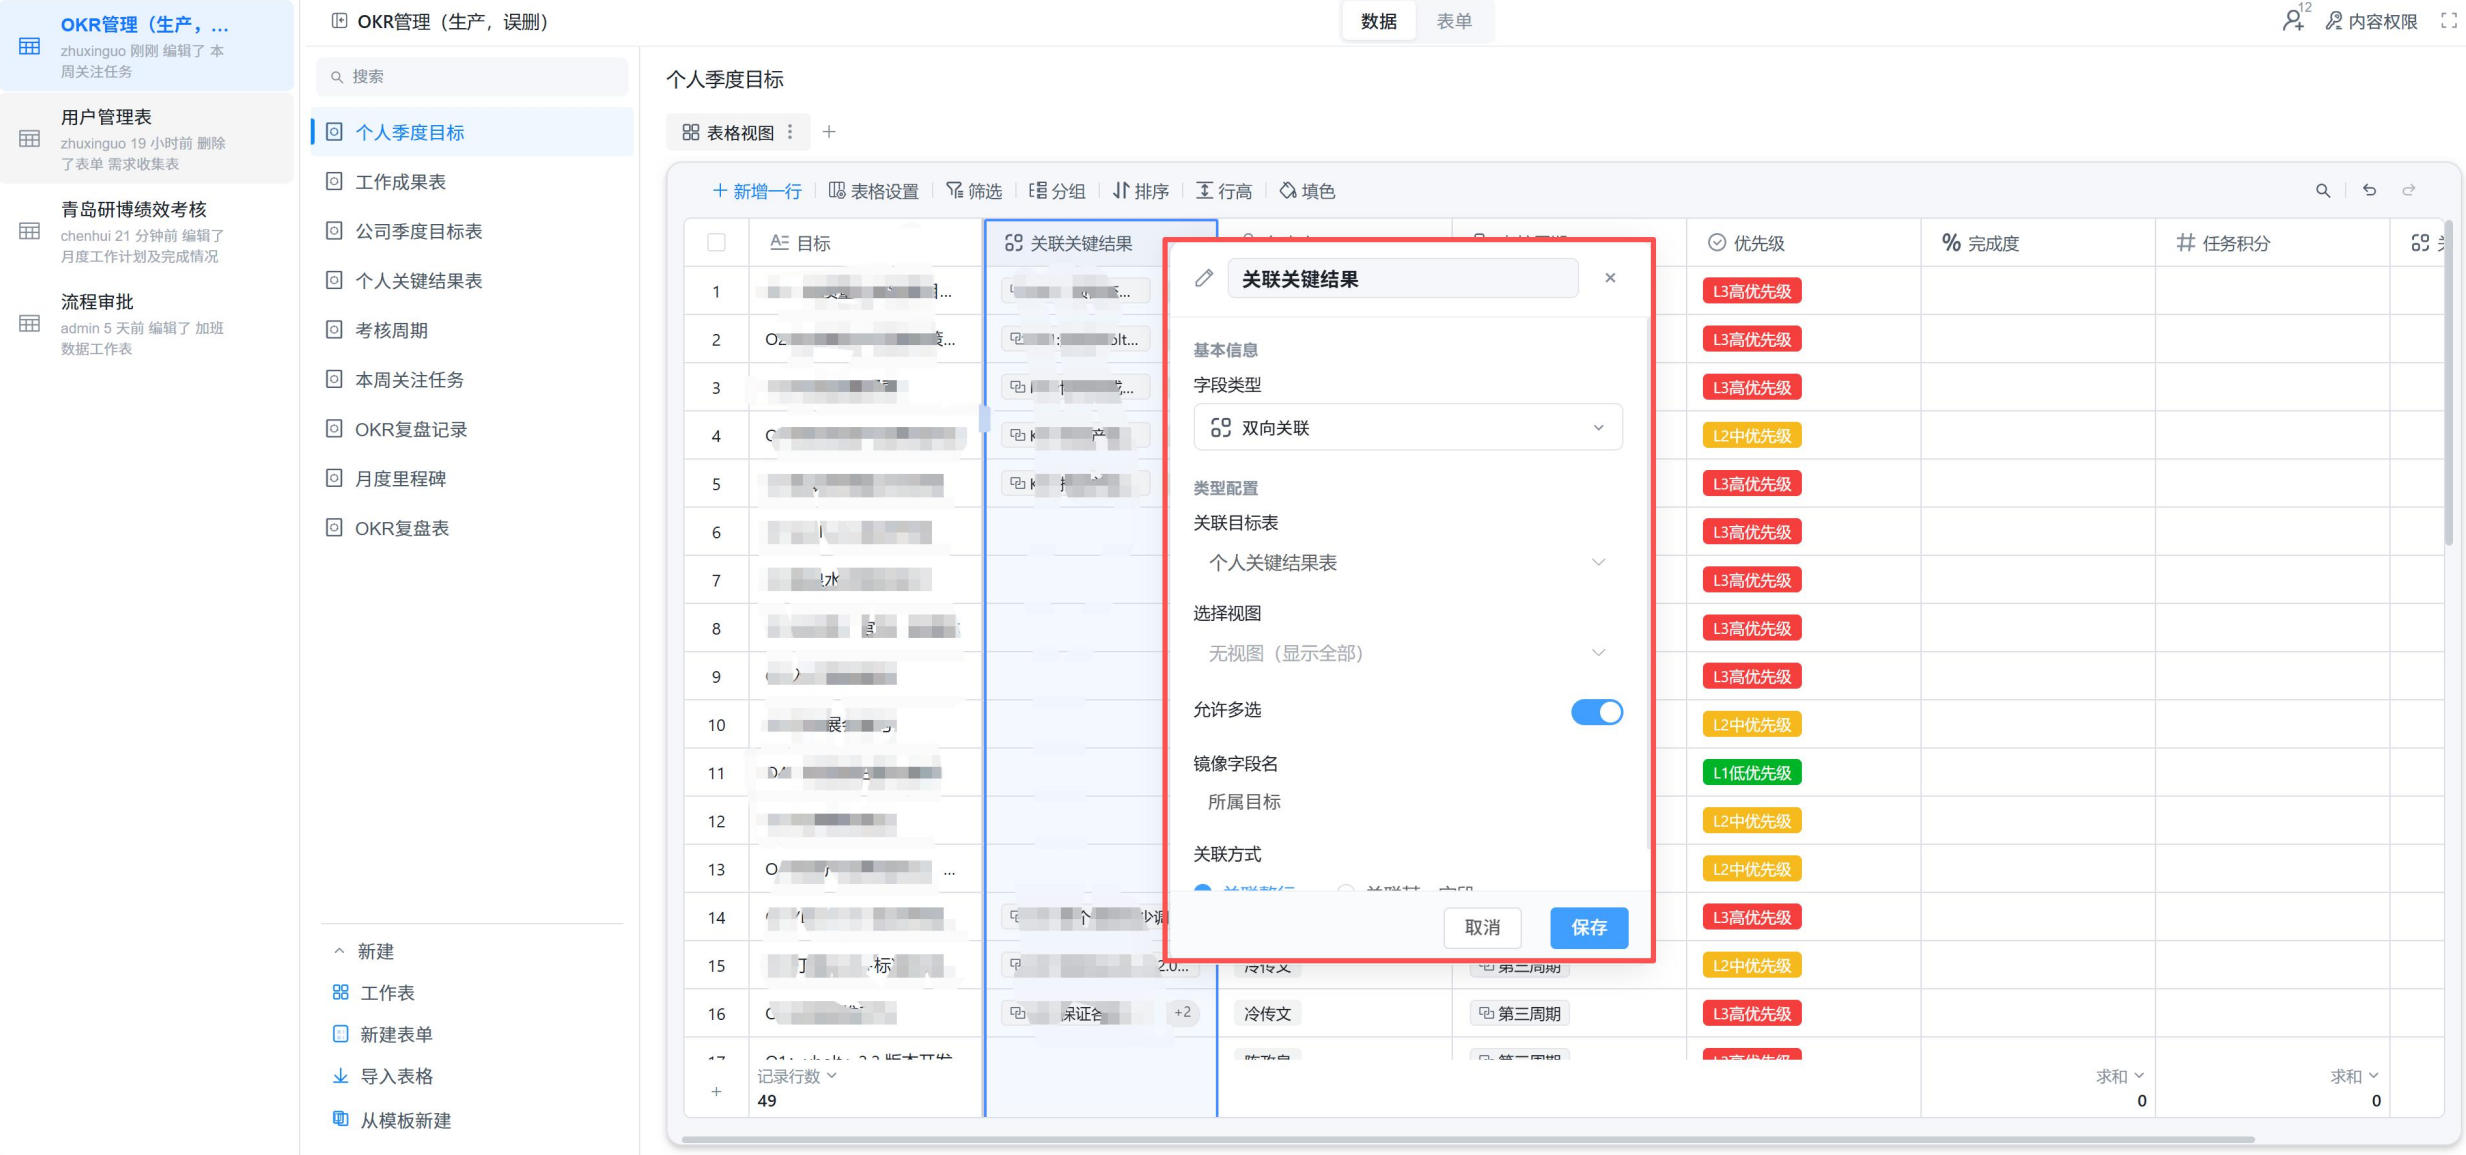Toggle the 允许多选 switch
This screenshot has width=2466, height=1155.
[1596, 712]
